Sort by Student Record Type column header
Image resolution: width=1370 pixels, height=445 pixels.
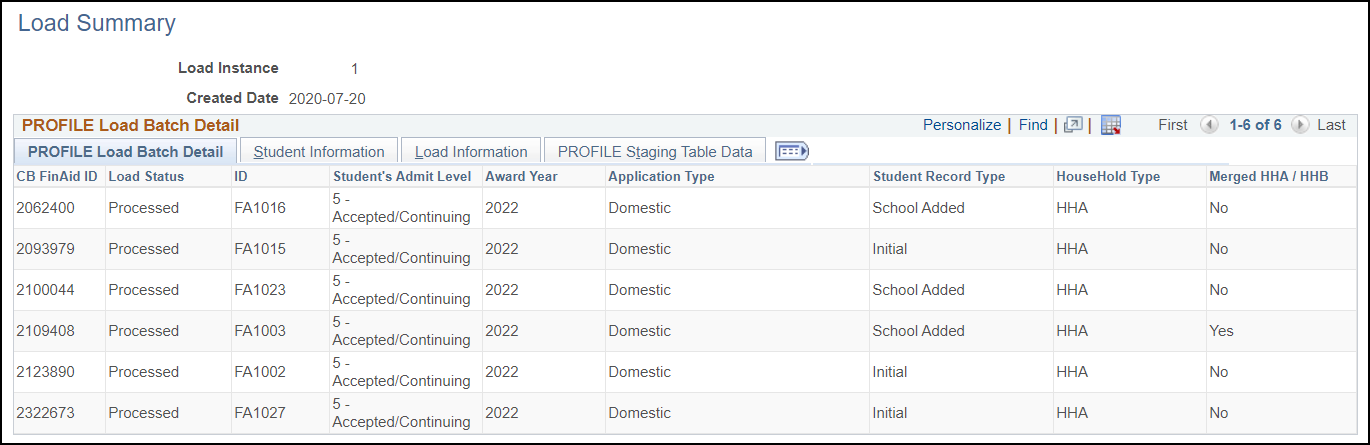coord(939,176)
